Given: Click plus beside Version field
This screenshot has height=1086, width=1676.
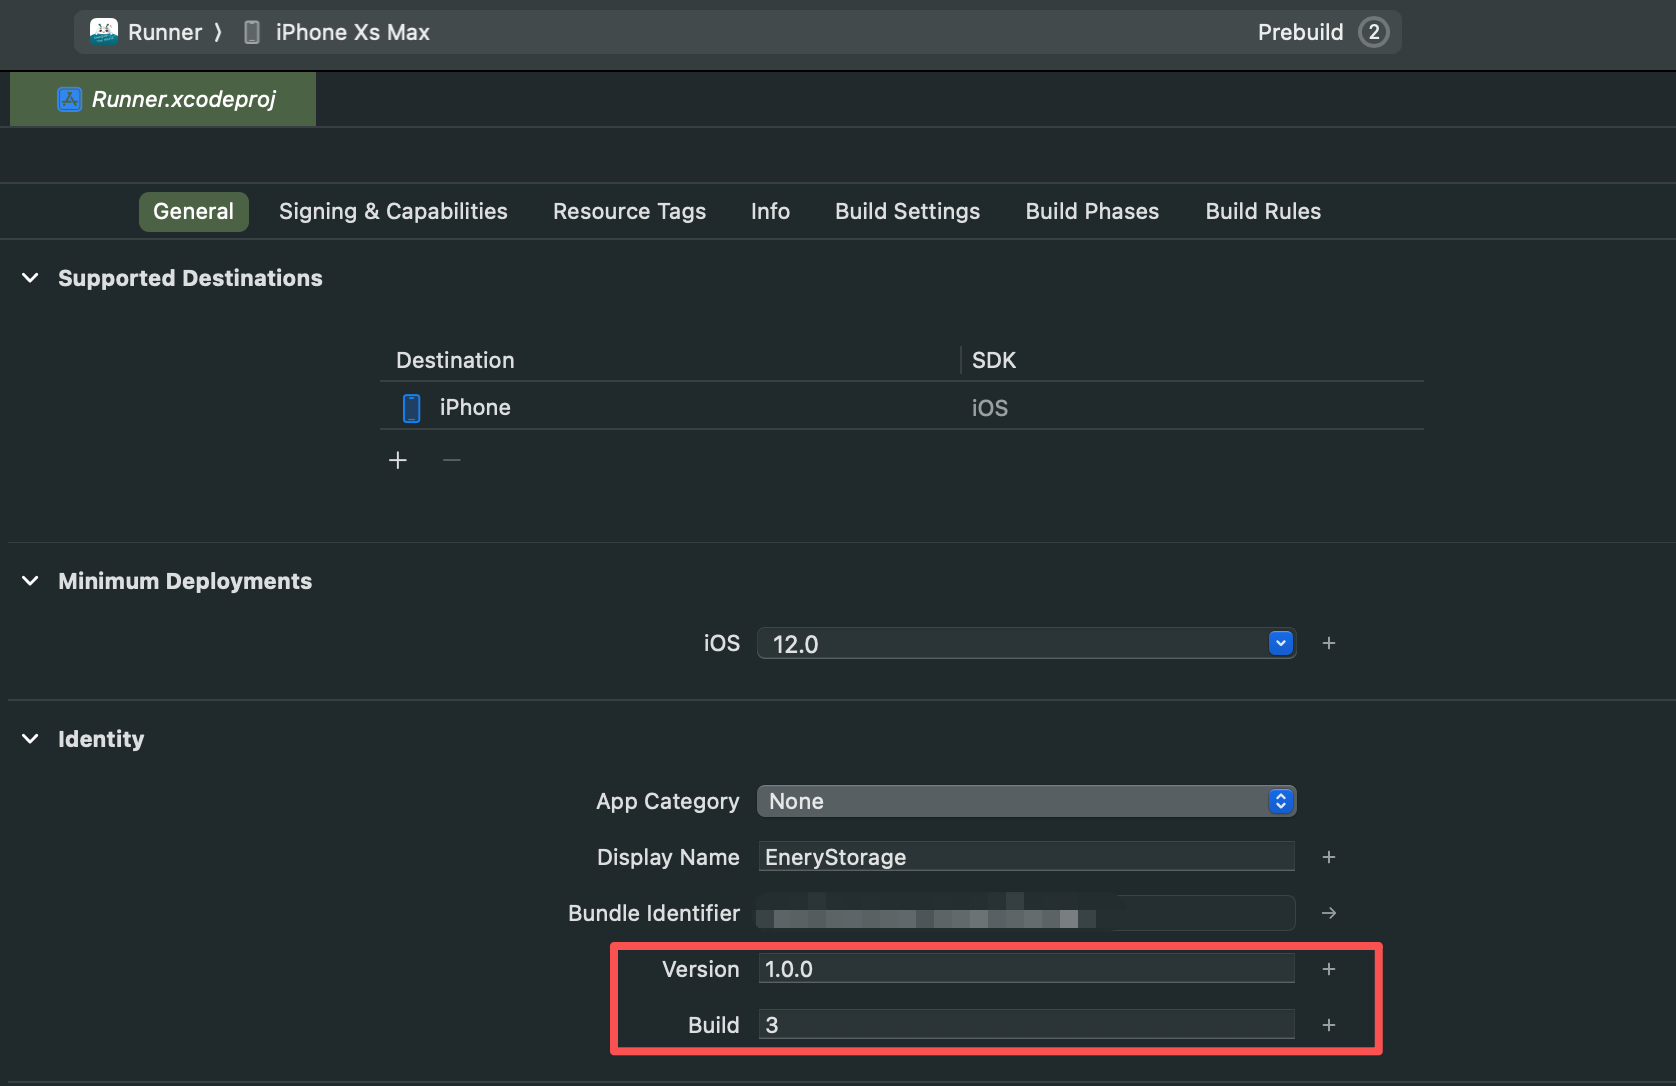Looking at the screenshot, I should point(1329,969).
